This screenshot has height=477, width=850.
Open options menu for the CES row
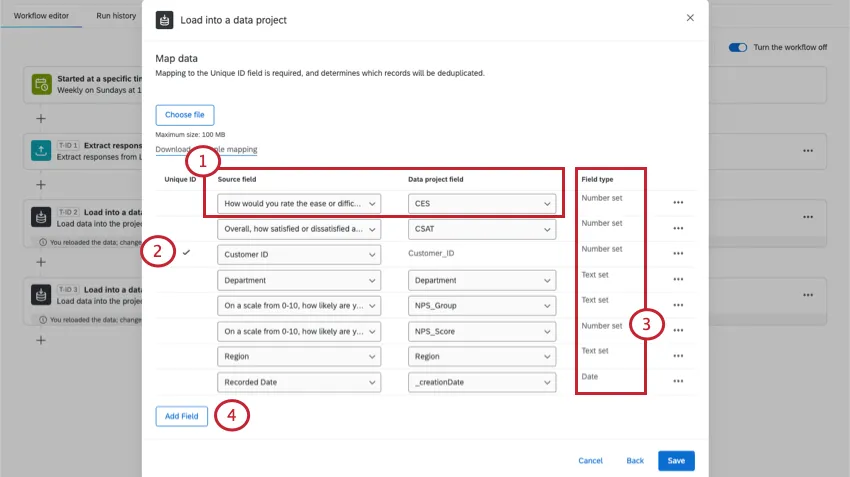[678, 203]
